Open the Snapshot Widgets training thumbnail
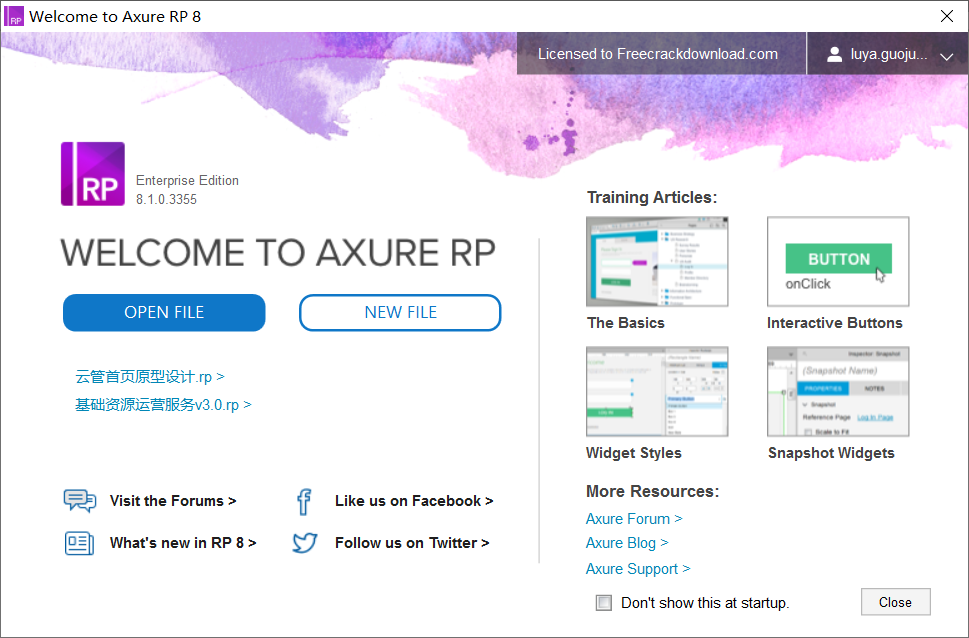This screenshot has height=638, width=969. point(838,391)
